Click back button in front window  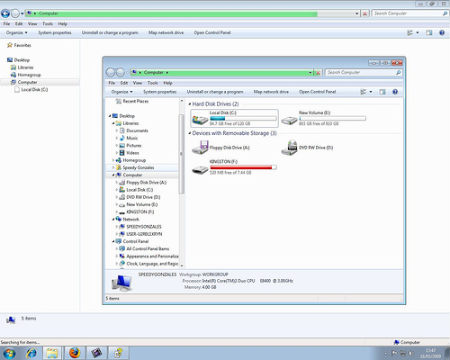[x=110, y=72]
